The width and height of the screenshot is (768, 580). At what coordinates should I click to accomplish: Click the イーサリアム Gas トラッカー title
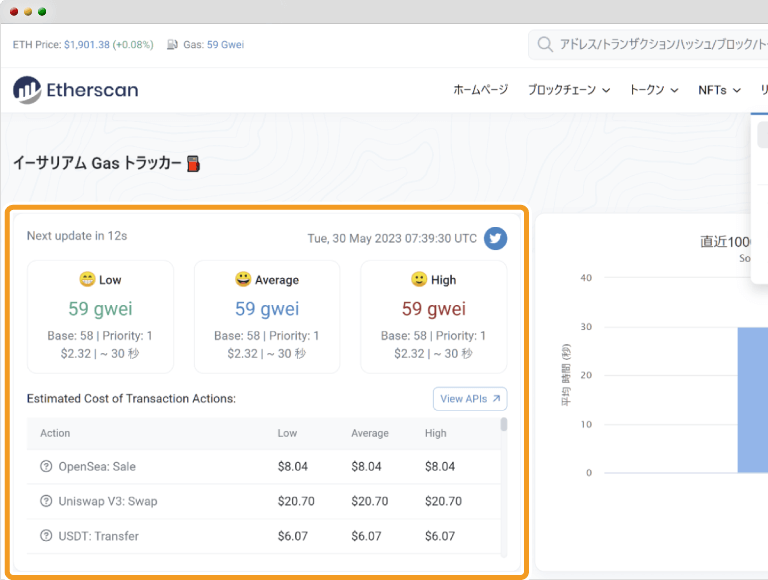tap(97, 163)
